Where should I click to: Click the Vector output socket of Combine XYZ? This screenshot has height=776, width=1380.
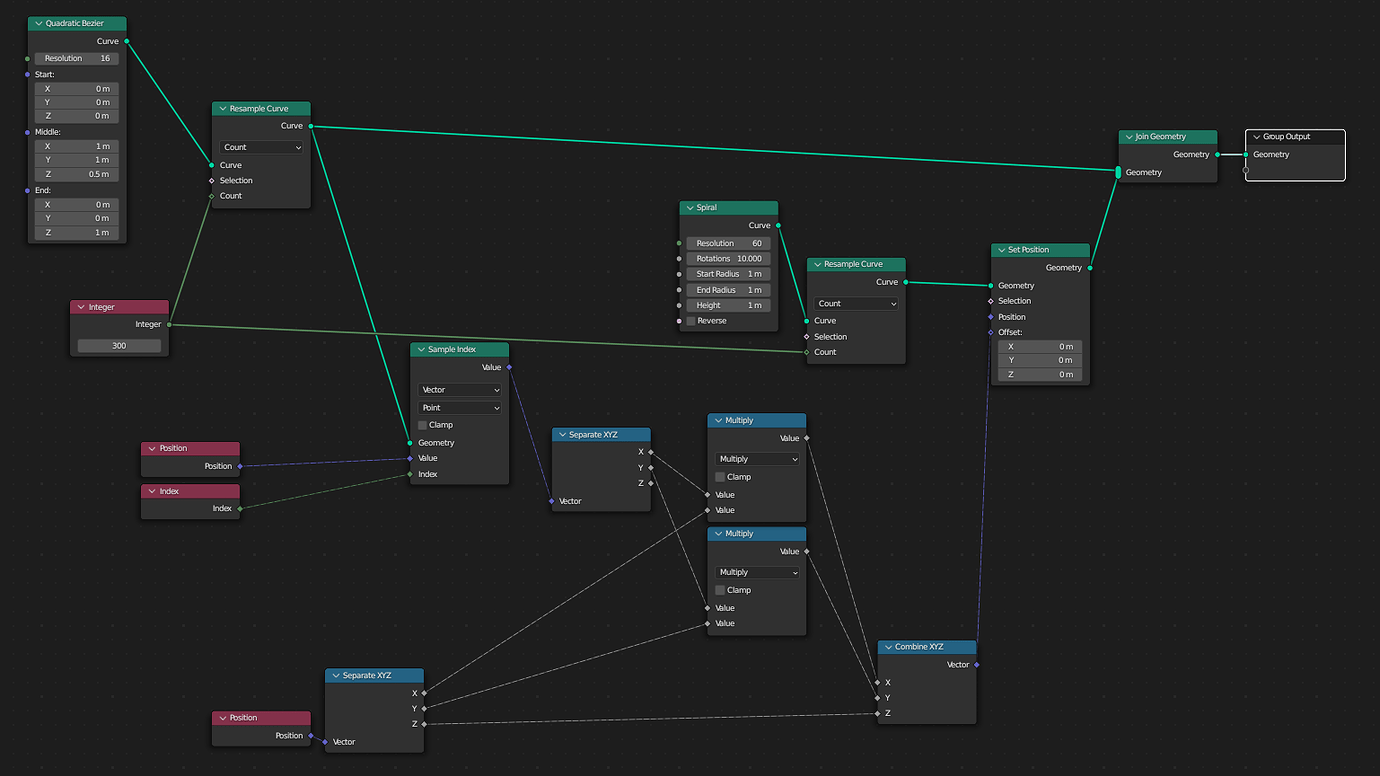point(977,664)
